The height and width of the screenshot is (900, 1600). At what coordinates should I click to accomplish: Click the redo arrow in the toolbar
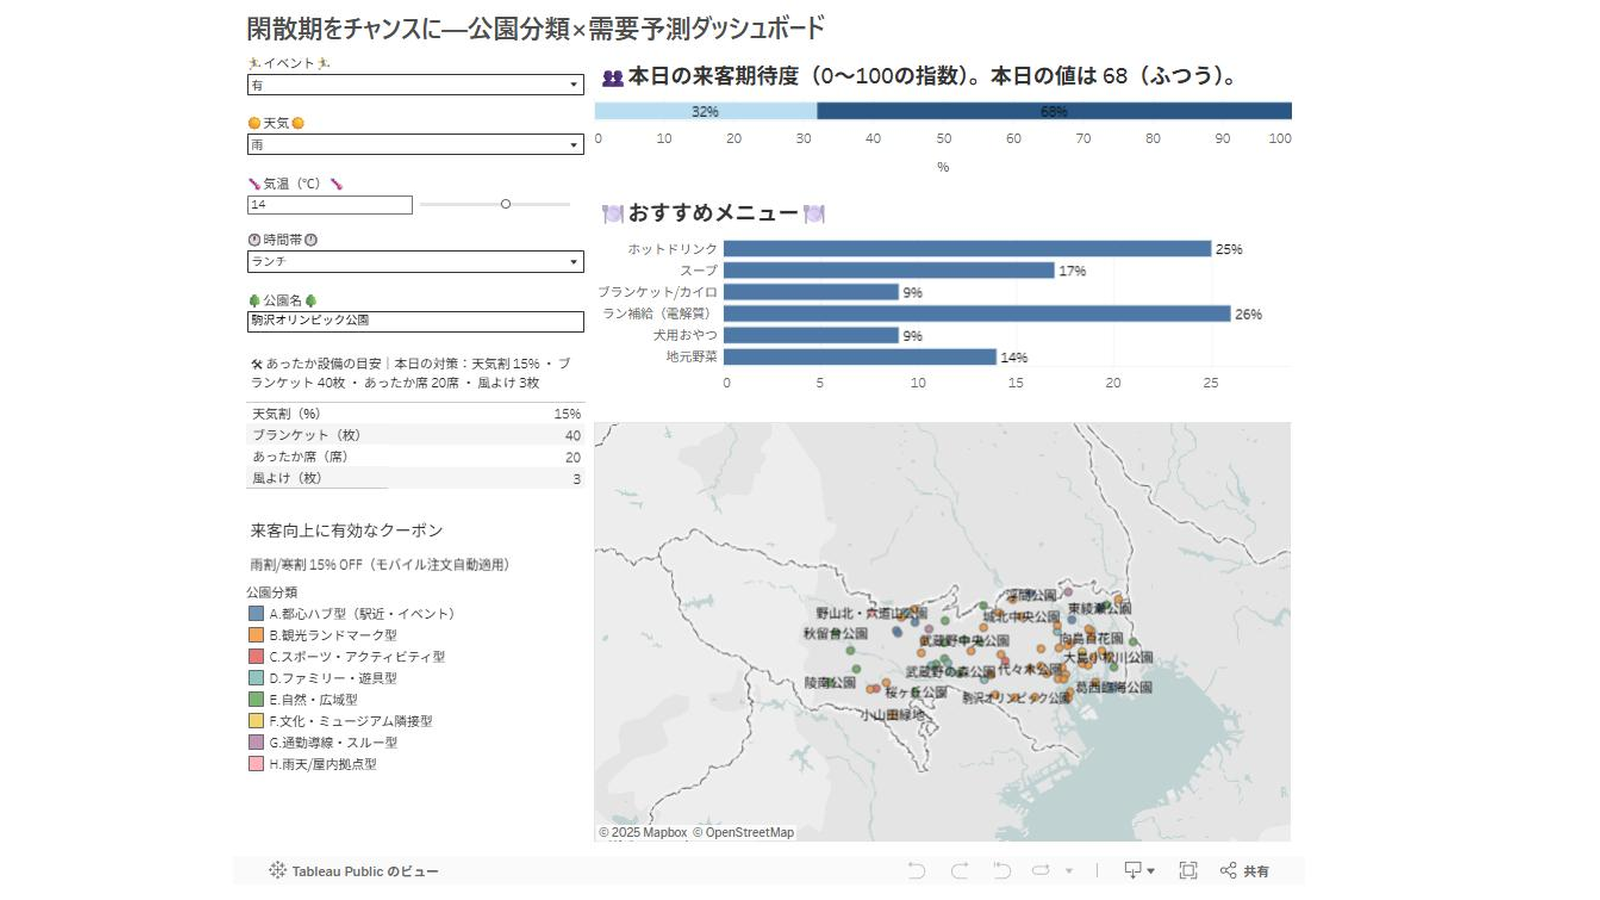point(959,870)
